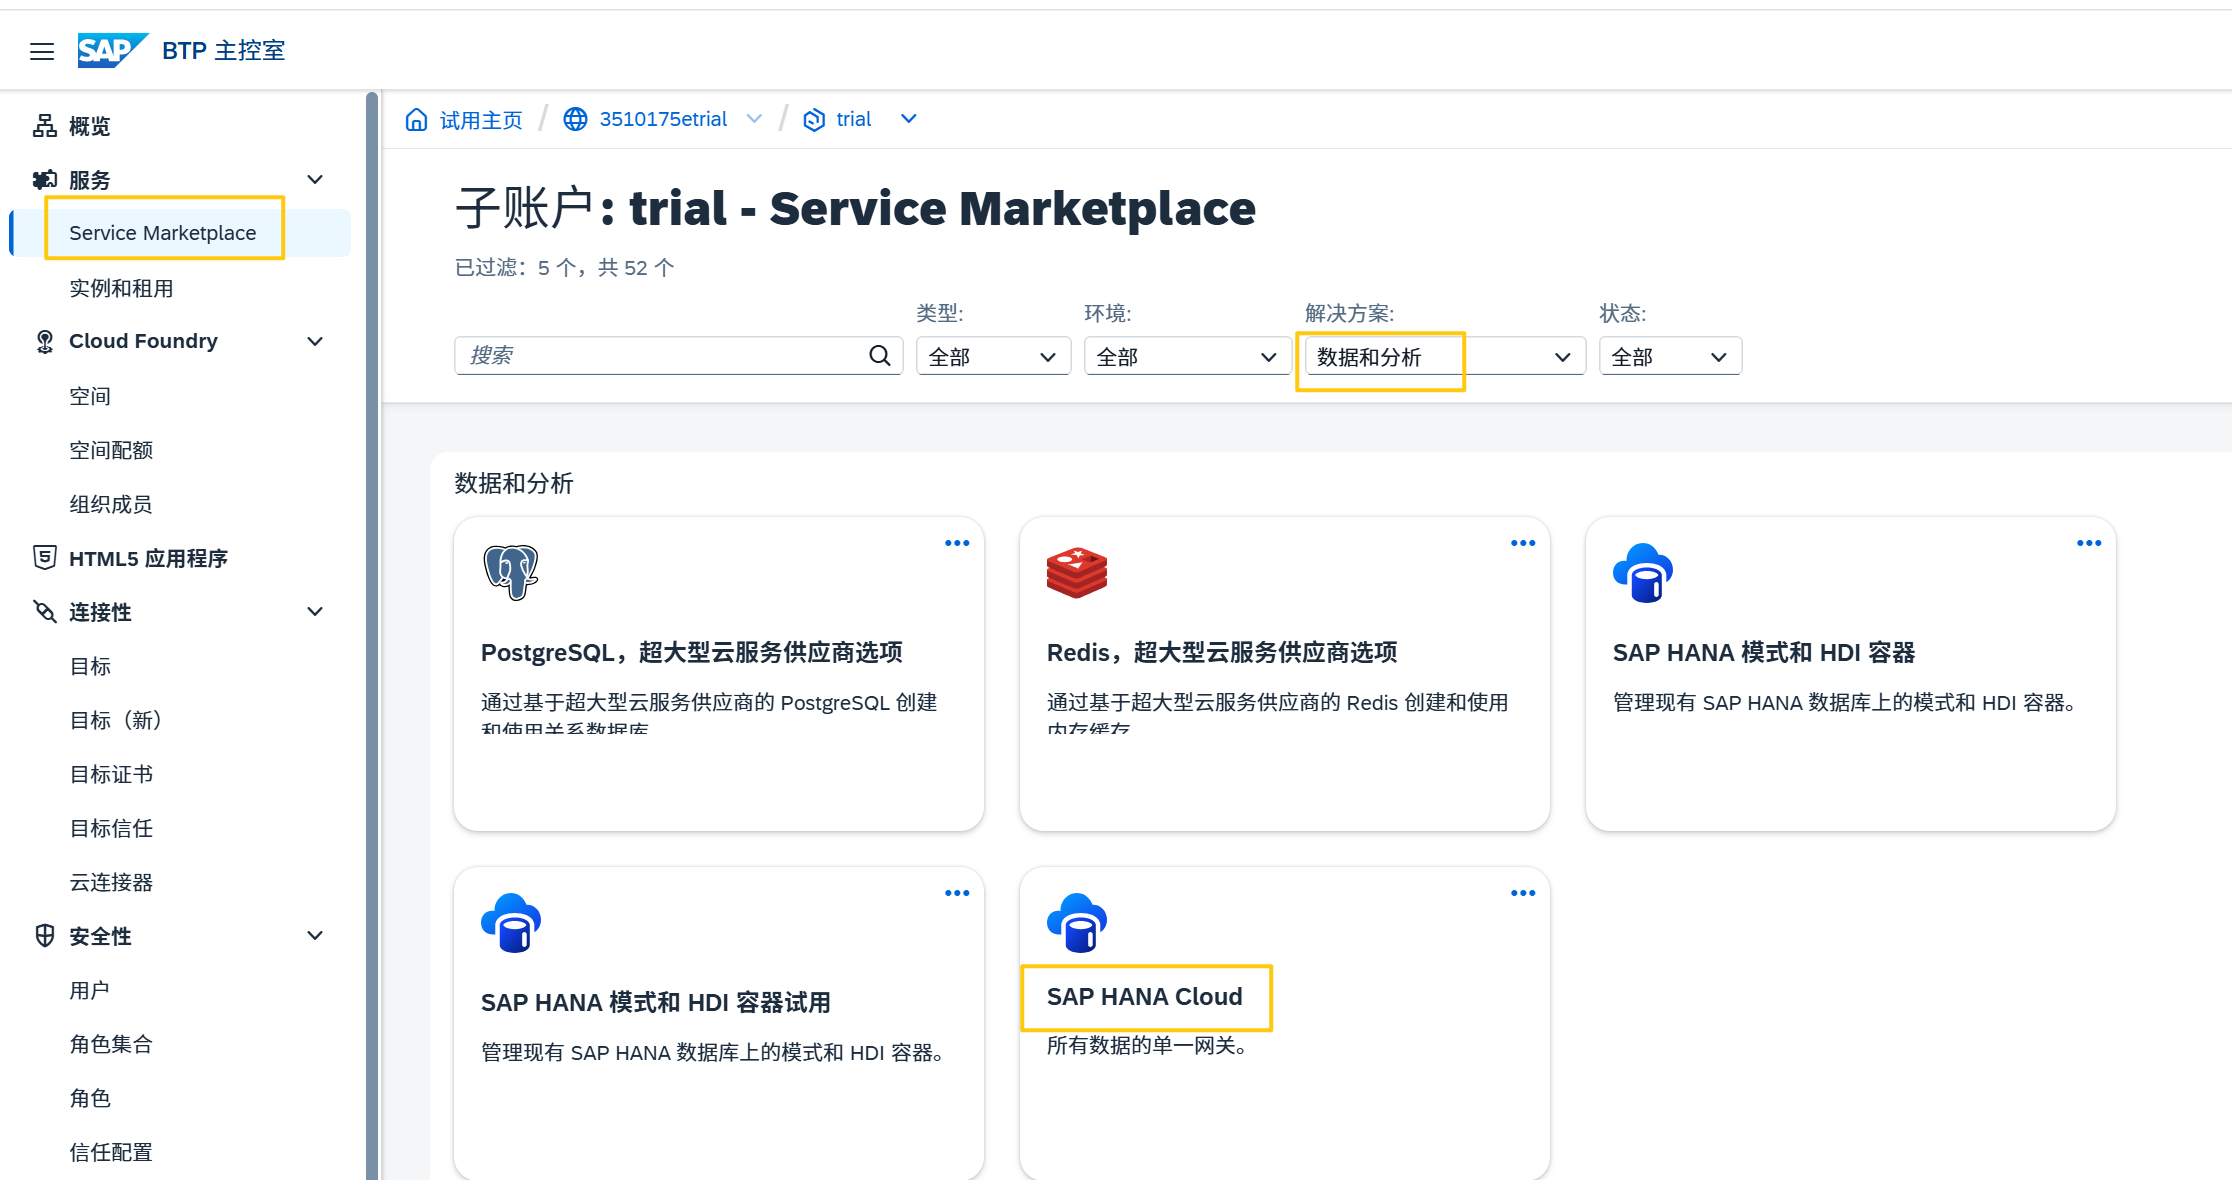Image resolution: width=2232 pixels, height=1180 pixels.
Task: Open PostgreSQL，超大型云服务供应商选项 title
Action: 692,653
